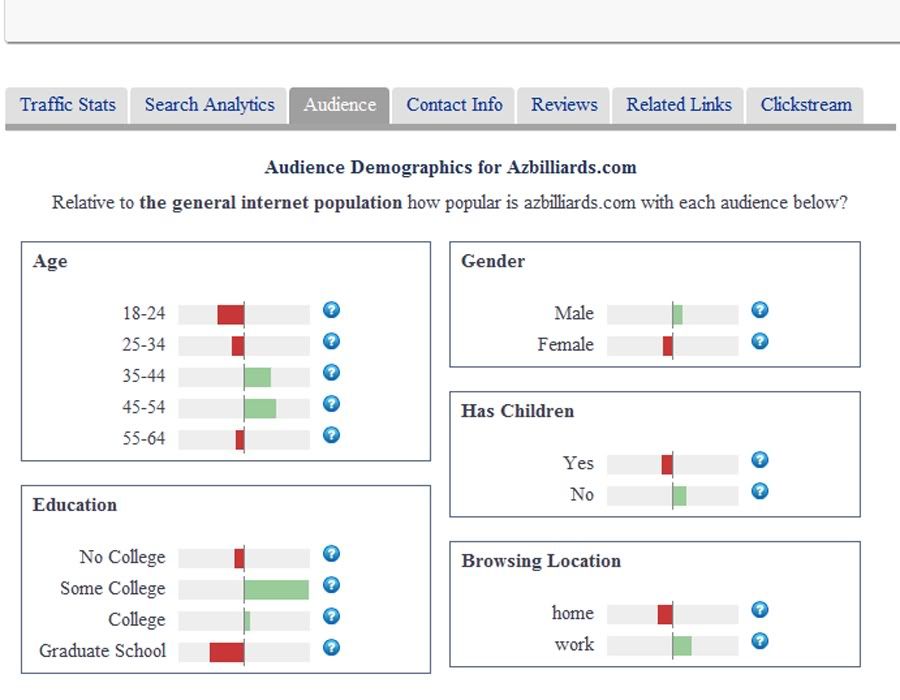Click the 'Education' section heading
This screenshot has width=900, height=700.
coord(75,505)
